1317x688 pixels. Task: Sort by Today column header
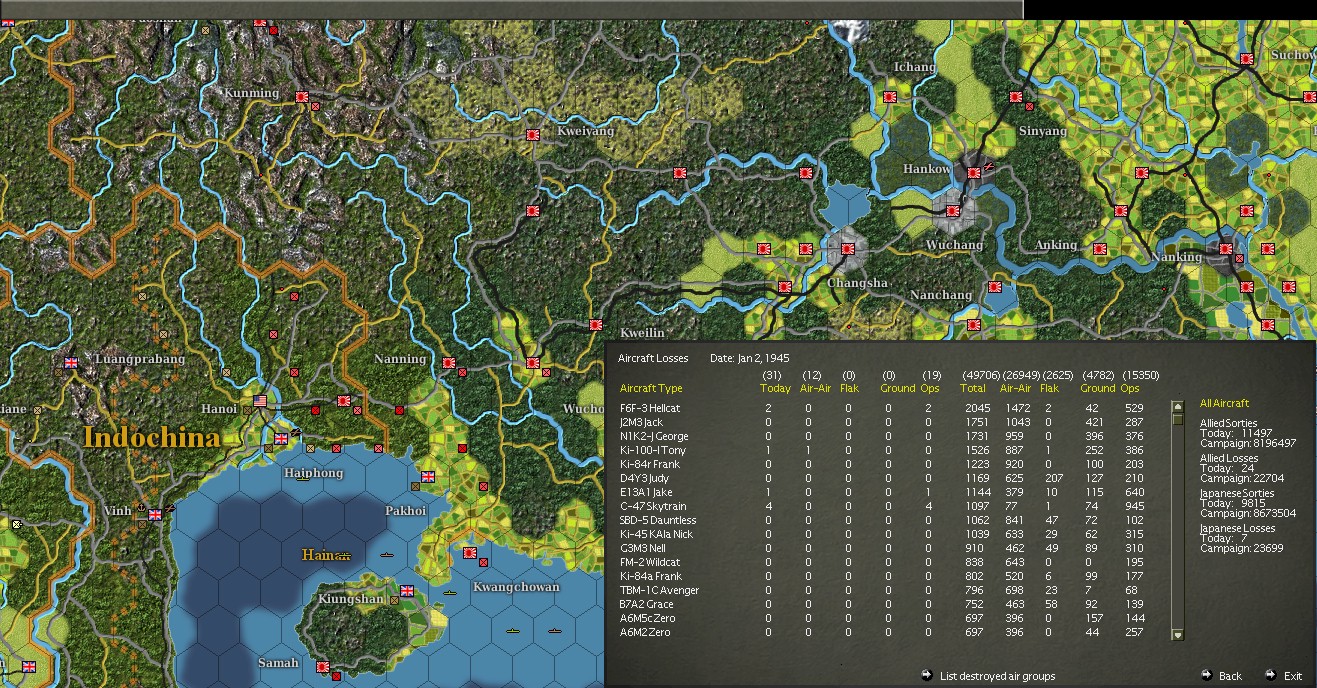[x=774, y=388]
